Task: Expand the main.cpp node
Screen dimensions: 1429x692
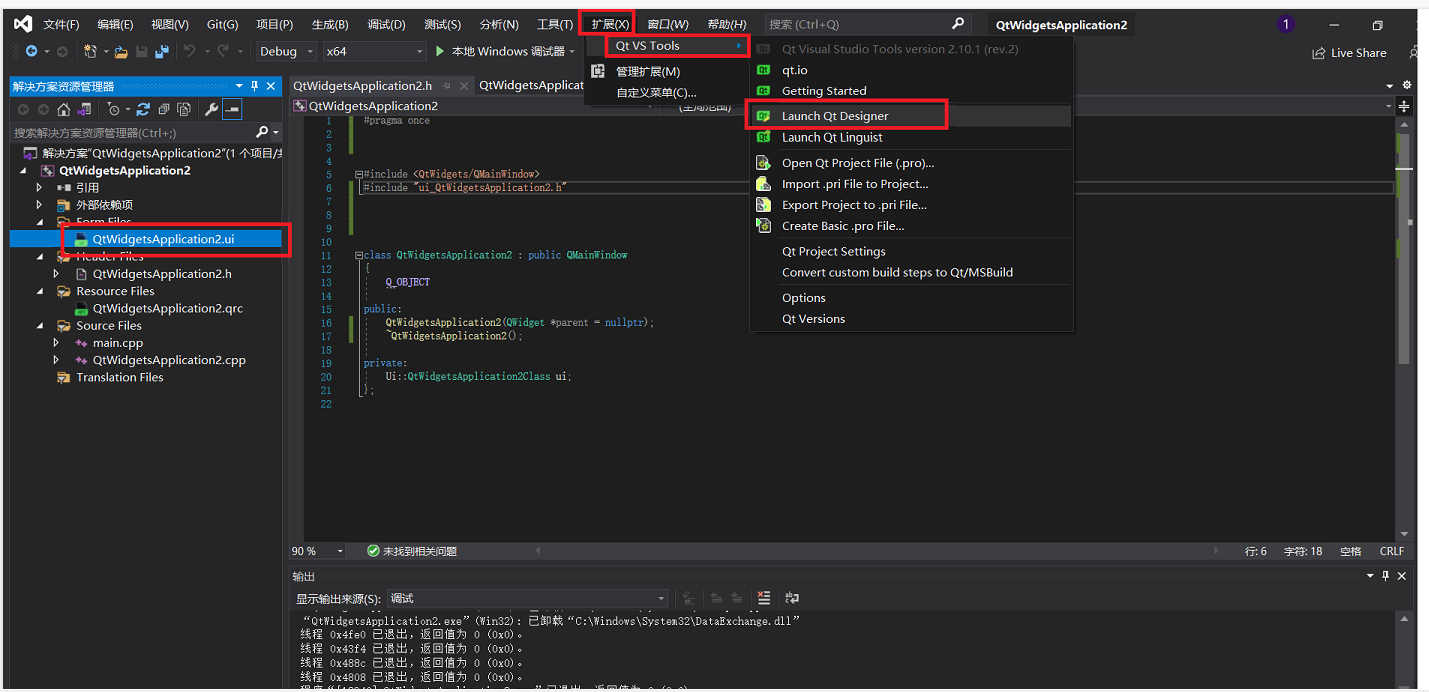Action: coord(57,343)
